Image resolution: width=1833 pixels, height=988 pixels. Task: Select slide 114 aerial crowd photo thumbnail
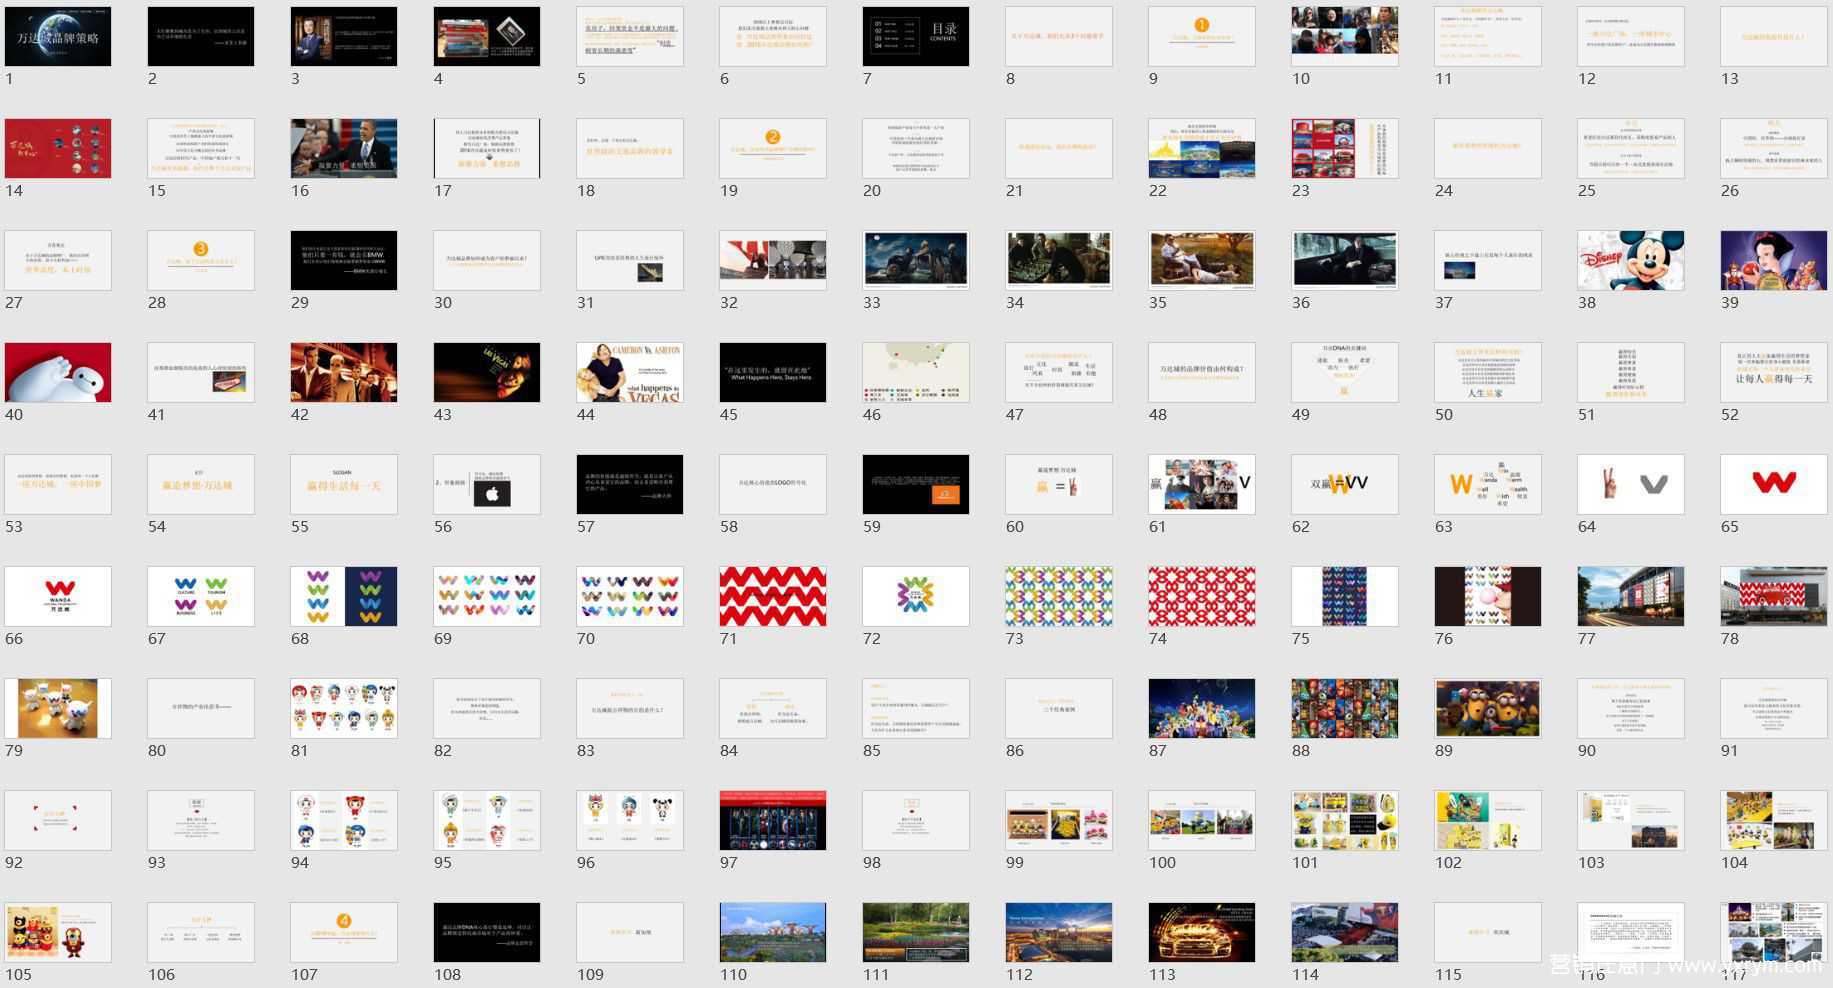1345,933
